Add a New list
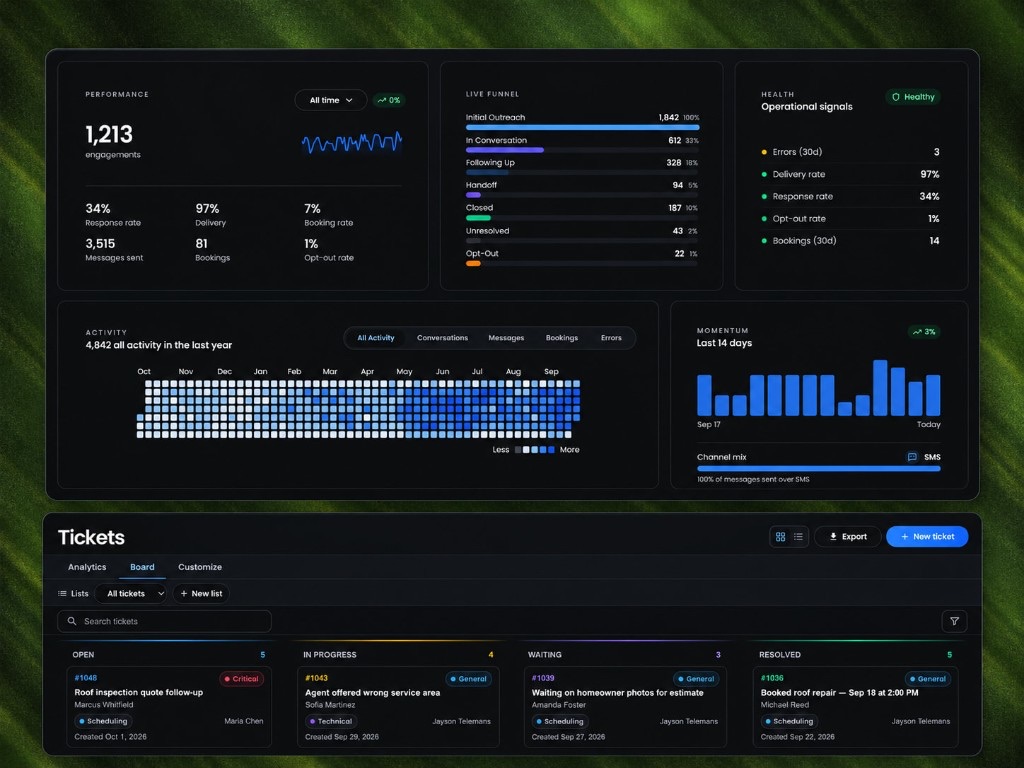 point(201,594)
